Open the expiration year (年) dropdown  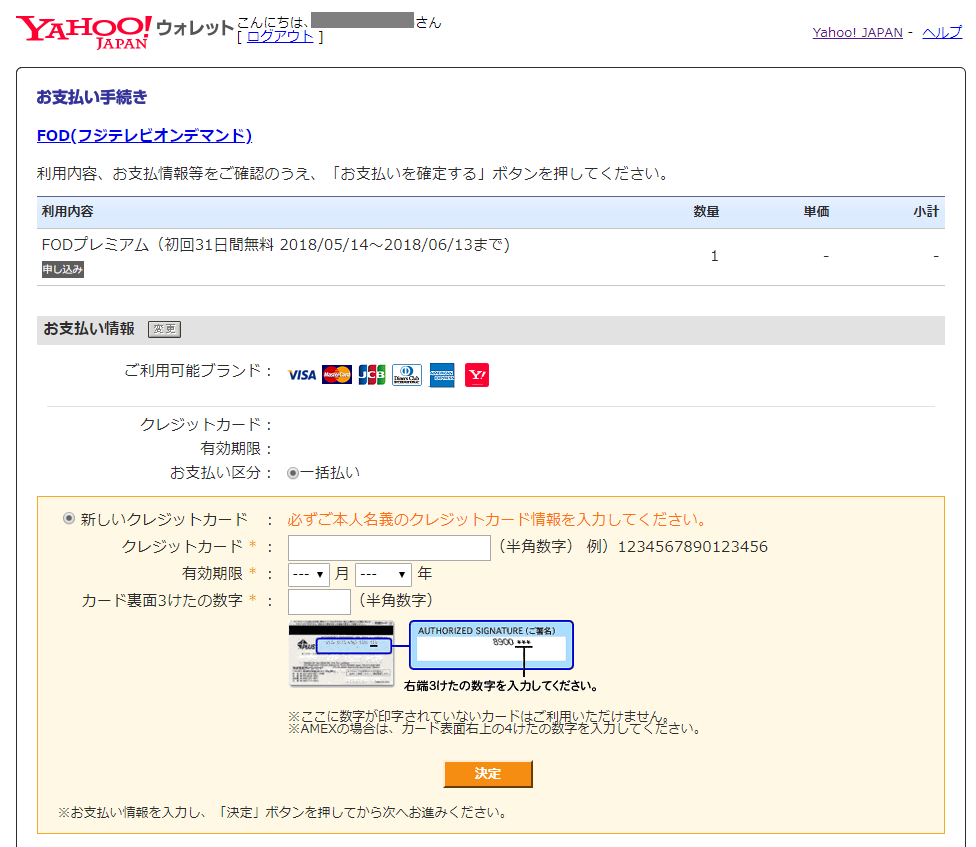click(383, 574)
